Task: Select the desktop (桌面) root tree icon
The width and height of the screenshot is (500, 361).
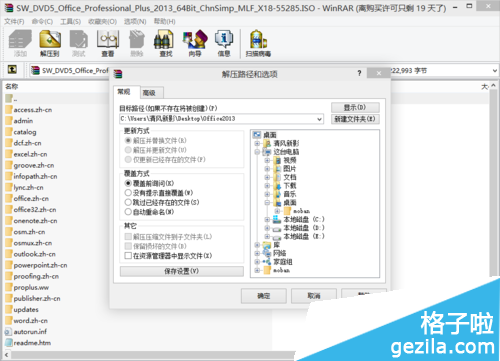Action: (x=257, y=135)
